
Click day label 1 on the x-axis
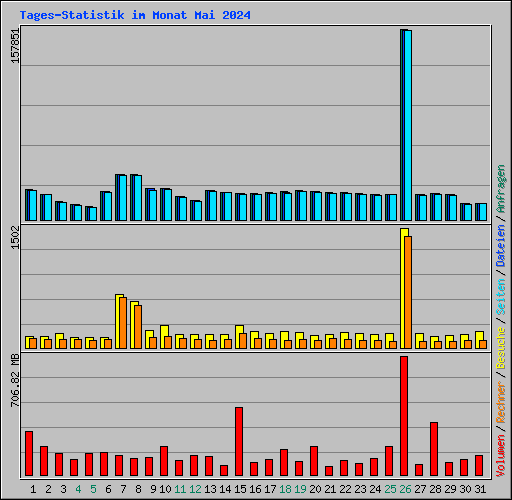pyautogui.click(x=33, y=489)
